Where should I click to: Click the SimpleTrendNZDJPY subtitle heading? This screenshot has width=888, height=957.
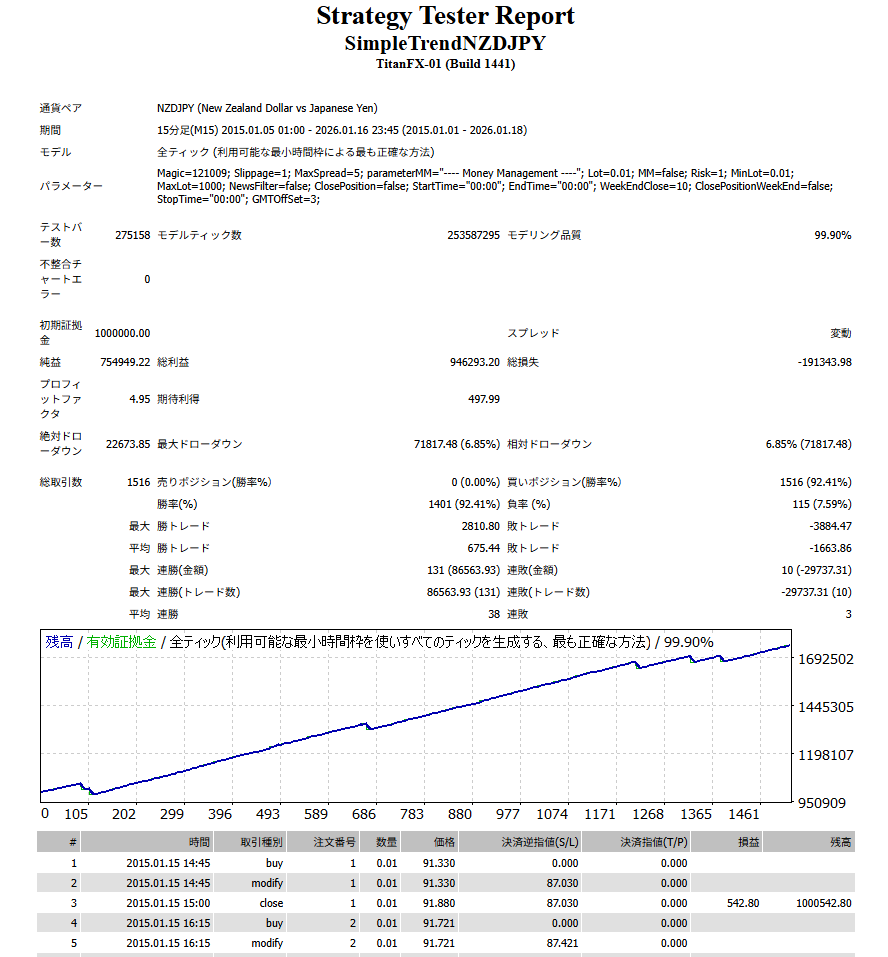click(445, 44)
